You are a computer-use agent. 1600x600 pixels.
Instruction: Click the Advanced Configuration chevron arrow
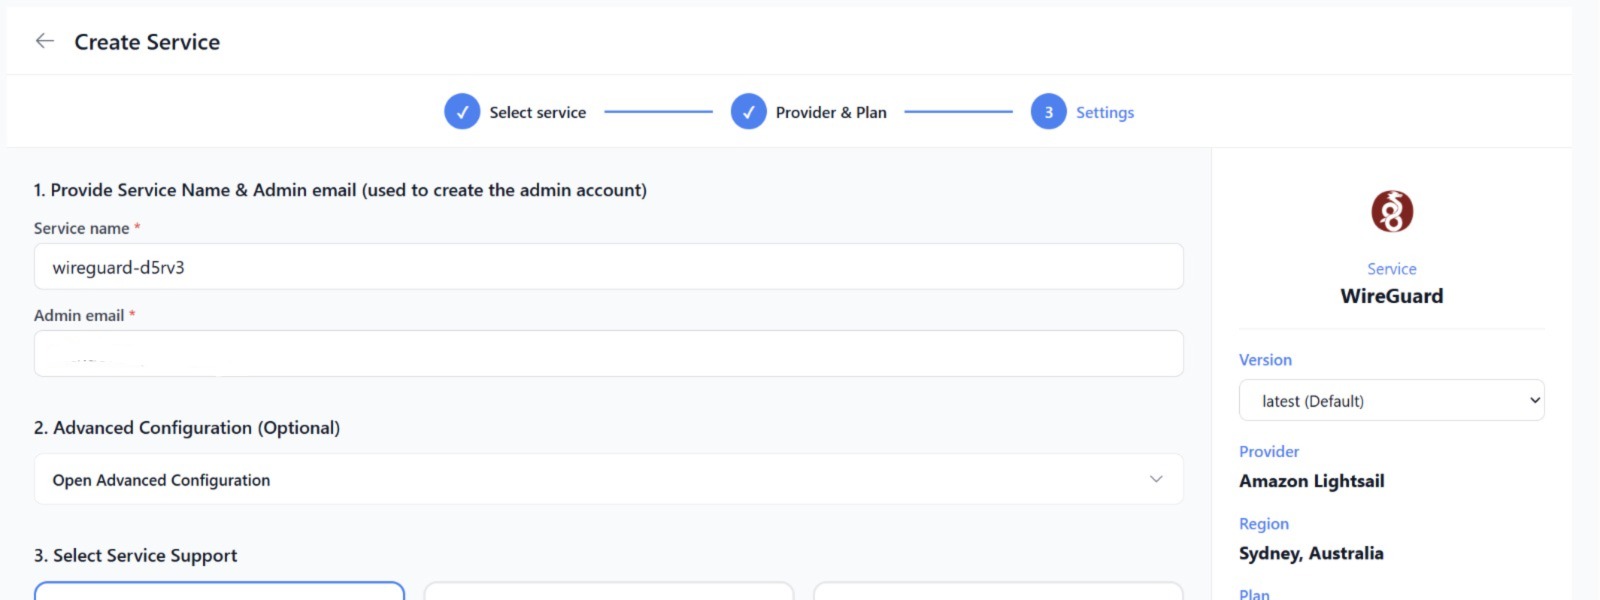point(1156,479)
